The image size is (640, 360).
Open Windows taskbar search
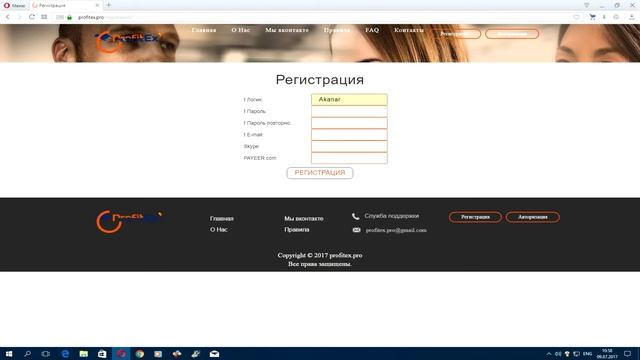[27, 353]
